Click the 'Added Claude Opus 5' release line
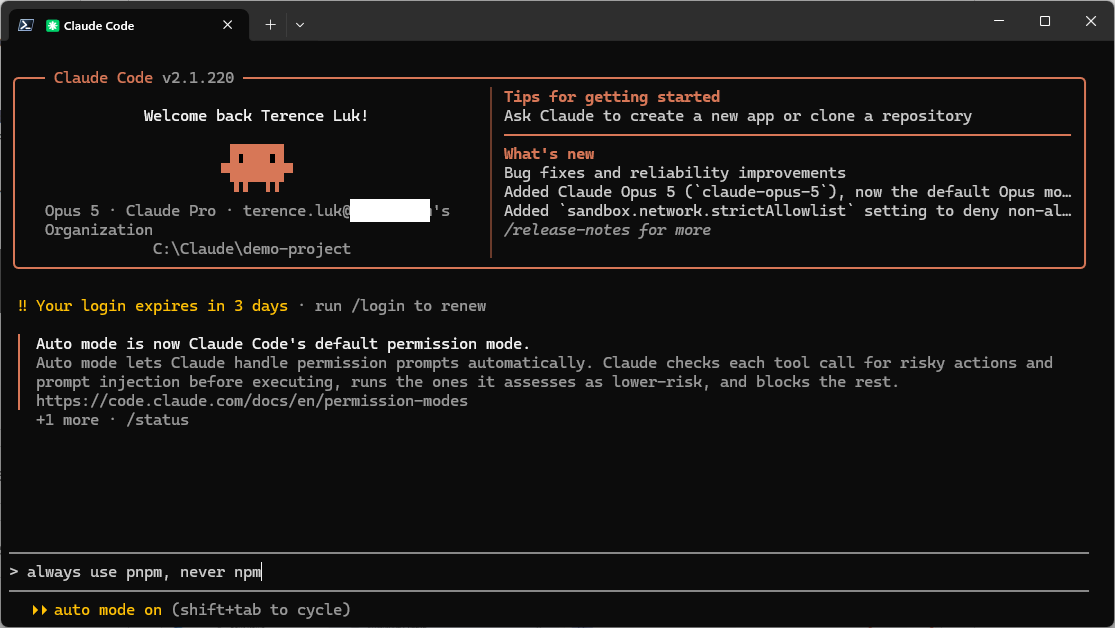The image size is (1115, 628). (787, 192)
